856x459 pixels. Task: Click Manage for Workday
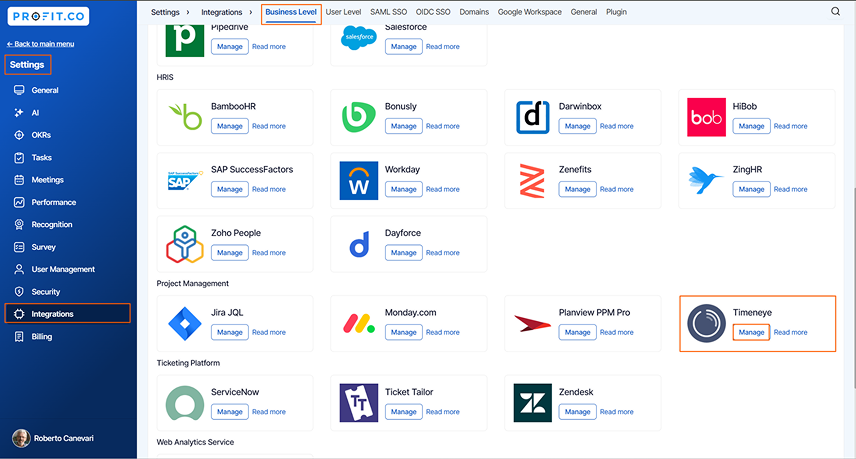[403, 189]
